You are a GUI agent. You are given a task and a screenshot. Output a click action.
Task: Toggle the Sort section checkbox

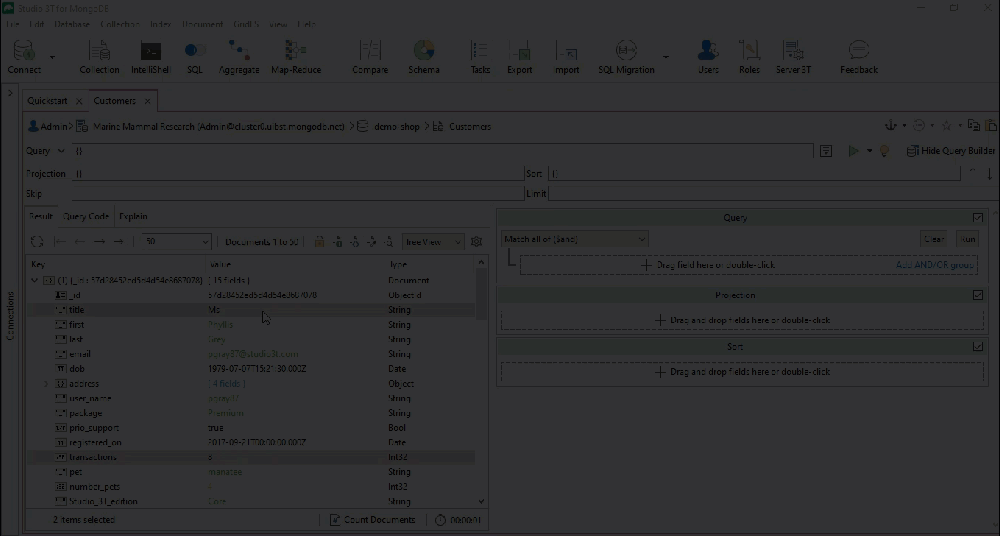coord(978,346)
